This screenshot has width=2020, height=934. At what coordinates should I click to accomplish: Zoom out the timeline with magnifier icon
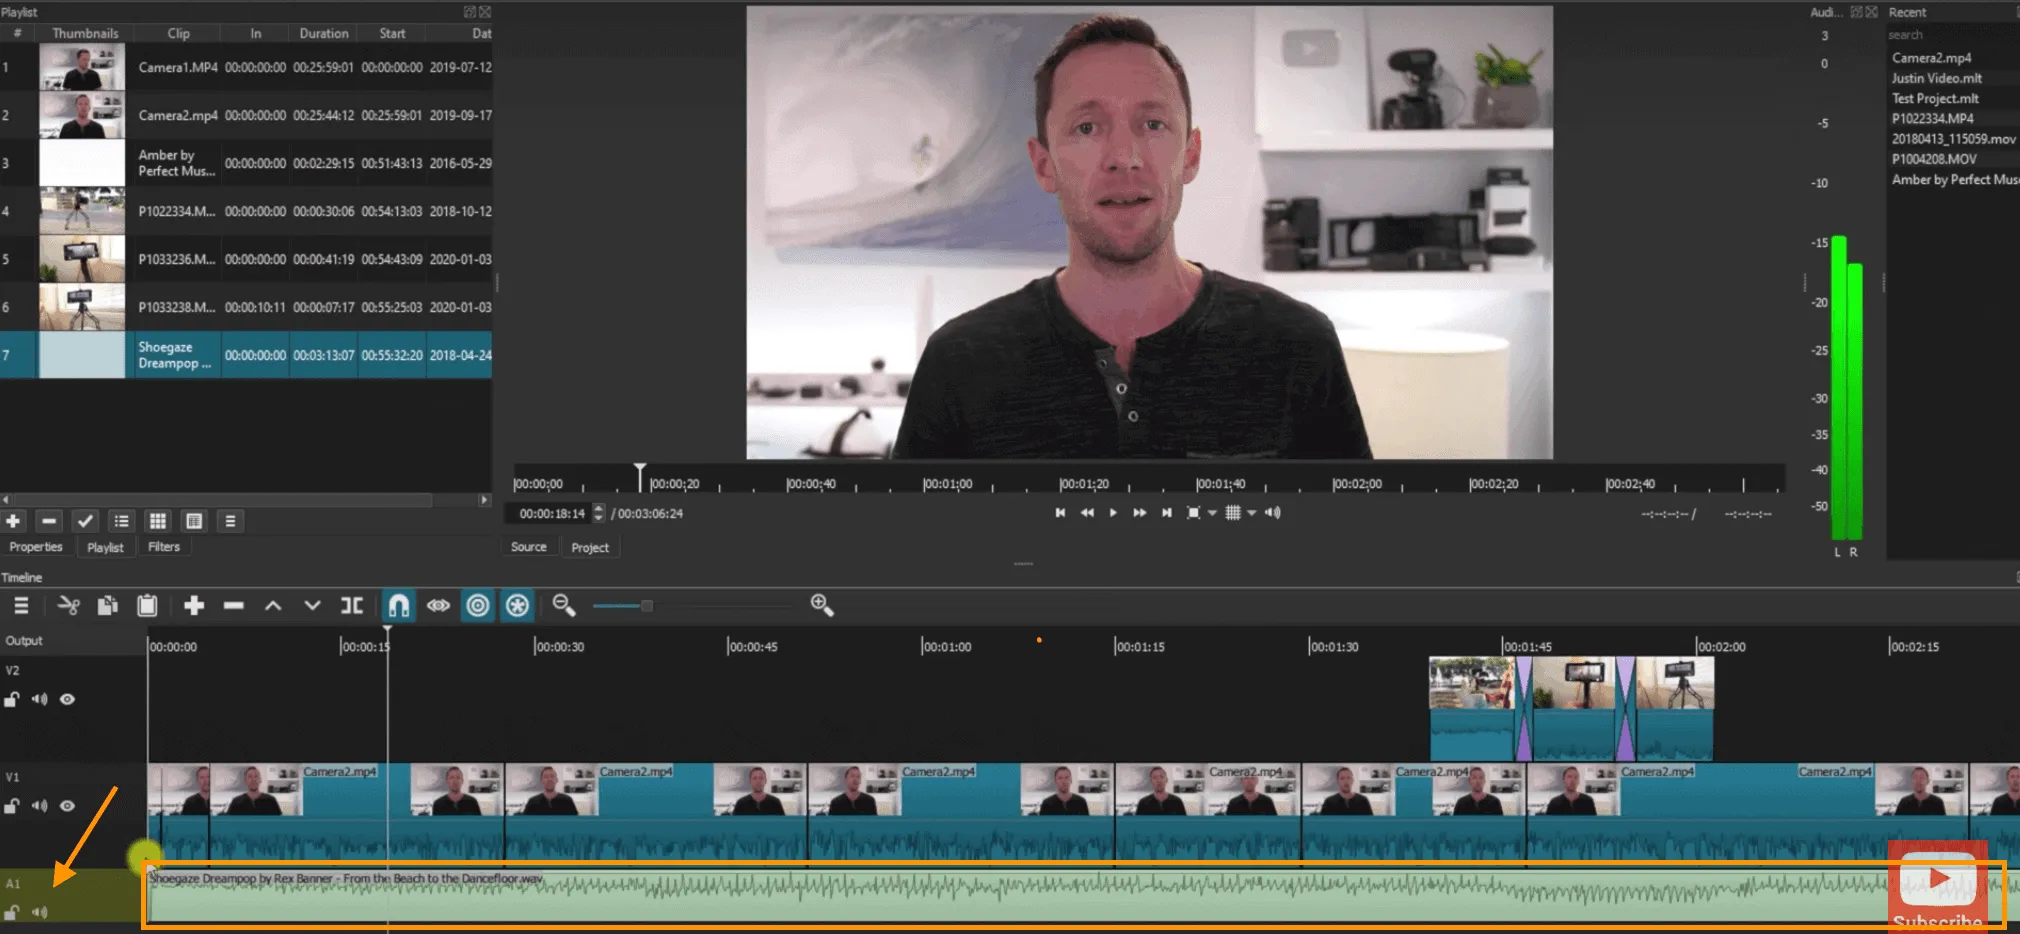564,605
